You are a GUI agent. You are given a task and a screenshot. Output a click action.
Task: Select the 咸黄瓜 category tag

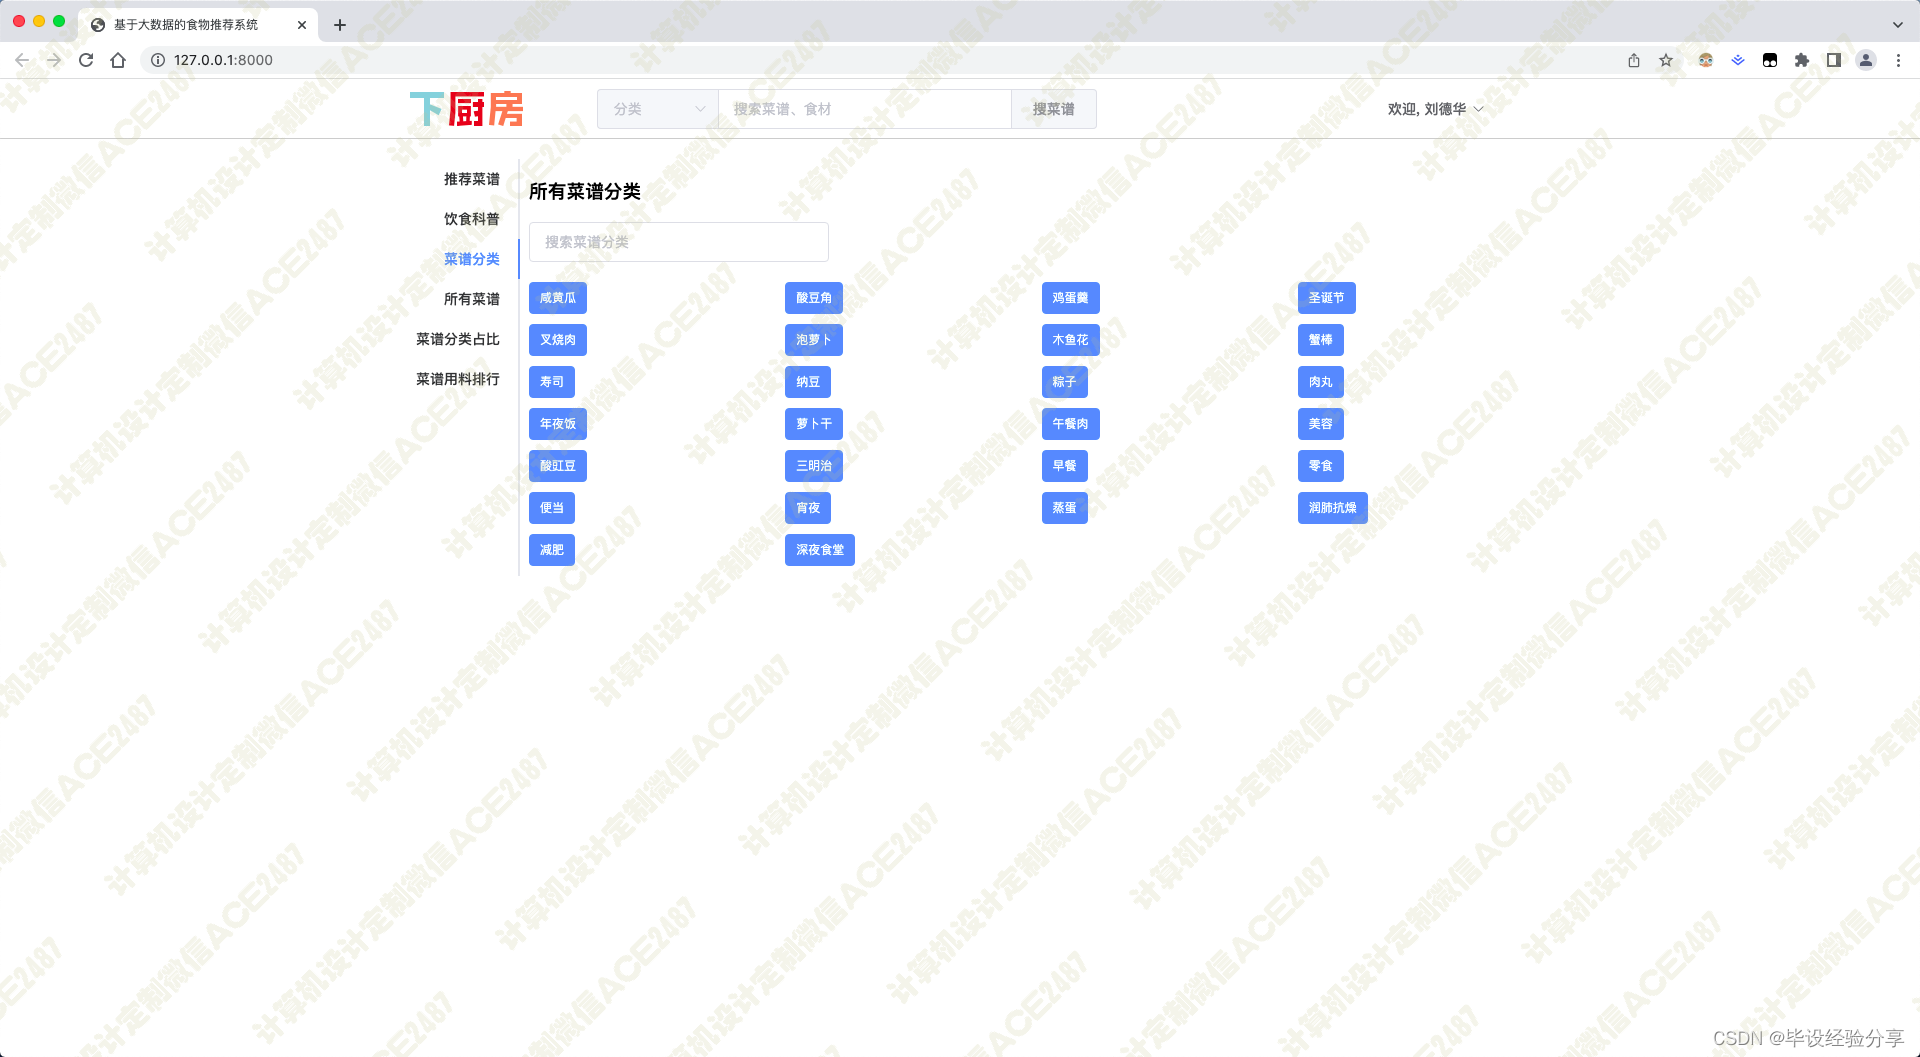tap(558, 298)
